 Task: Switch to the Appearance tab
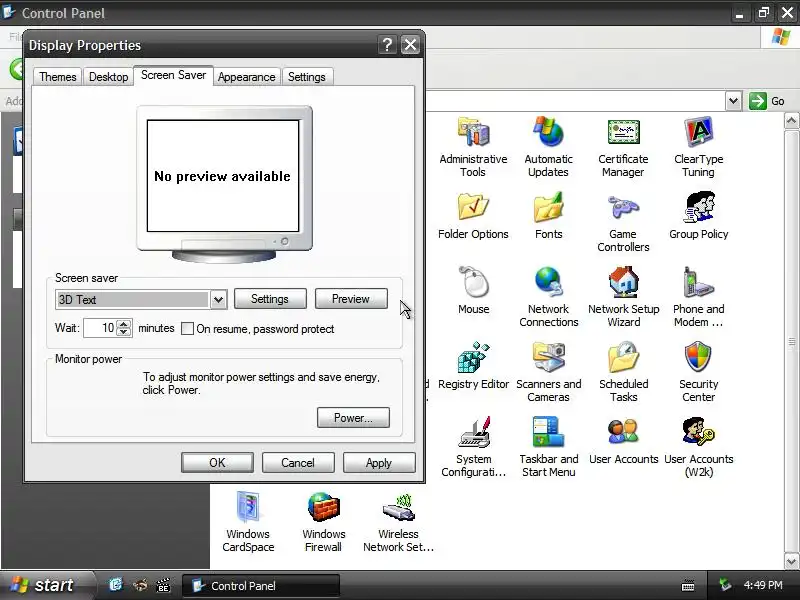tap(246, 77)
